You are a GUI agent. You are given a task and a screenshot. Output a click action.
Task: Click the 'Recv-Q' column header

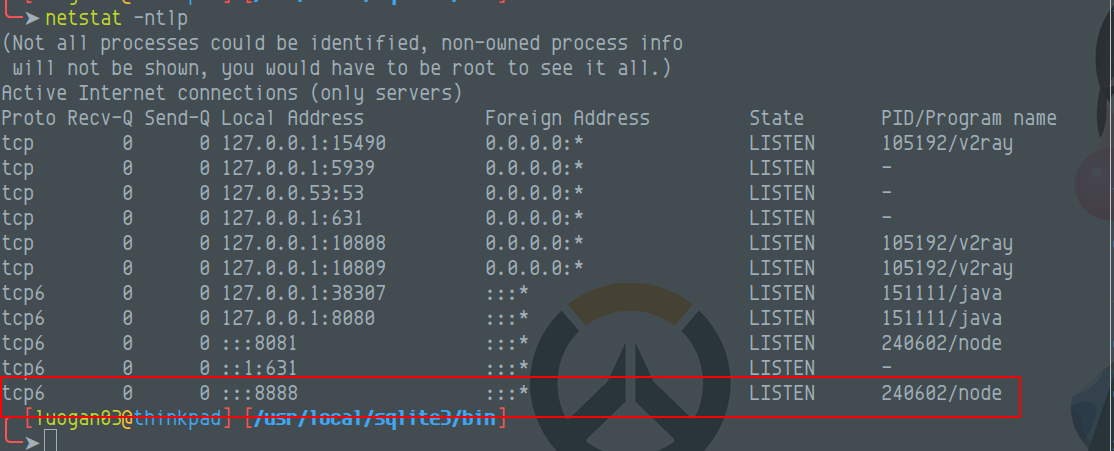tap(99, 118)
